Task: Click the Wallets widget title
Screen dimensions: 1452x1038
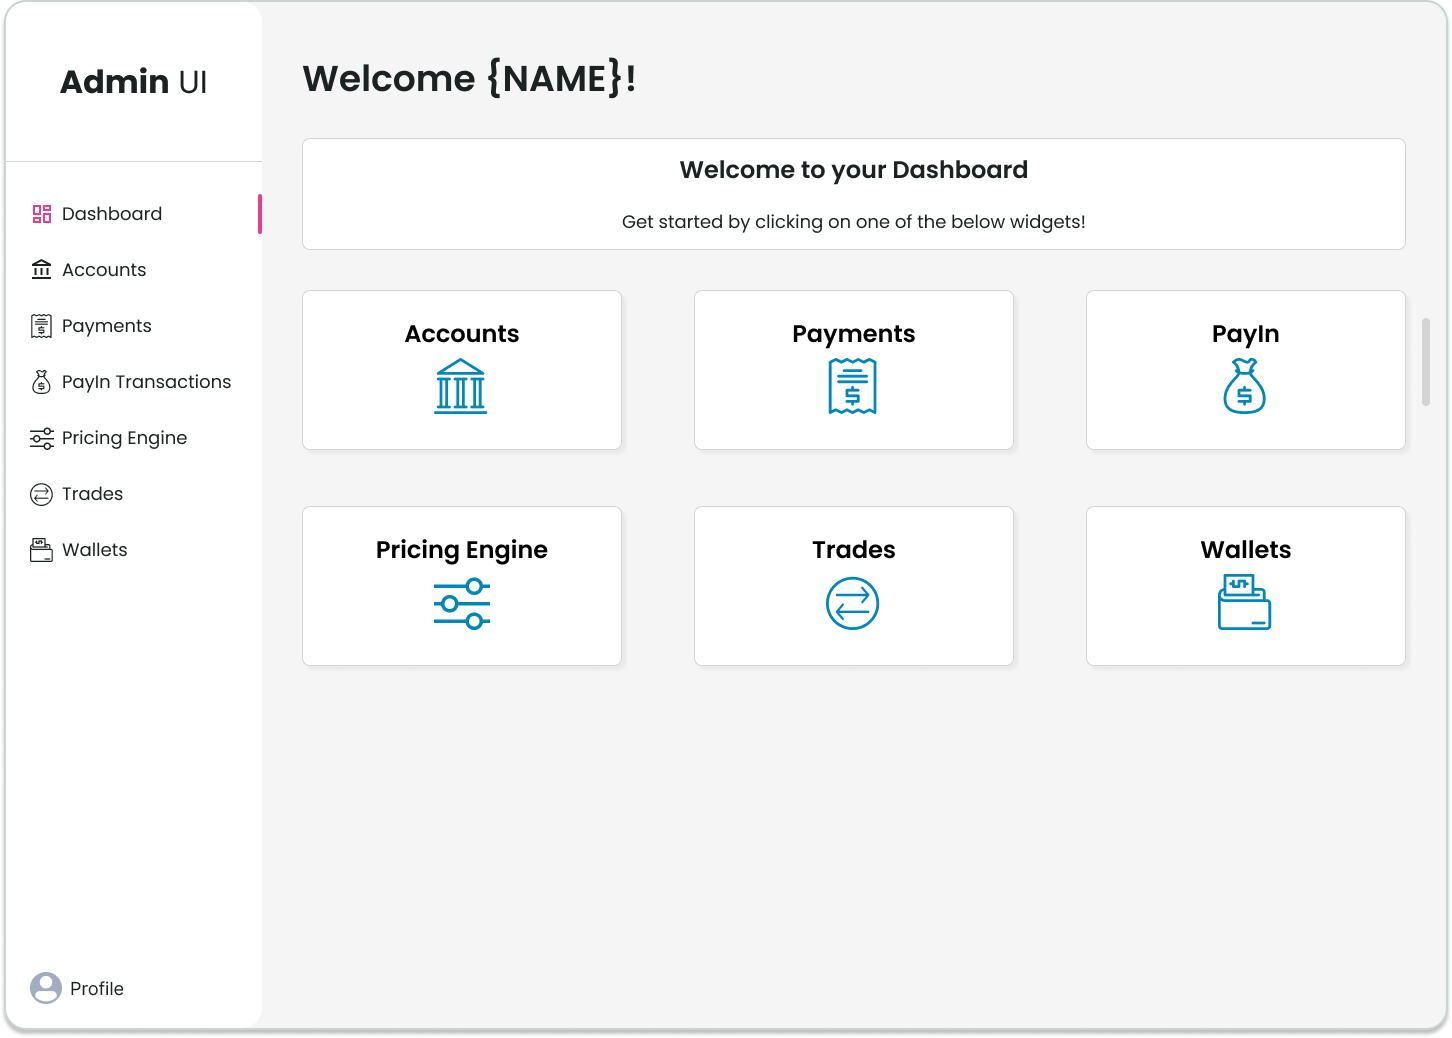Action: coord(1246,550)
